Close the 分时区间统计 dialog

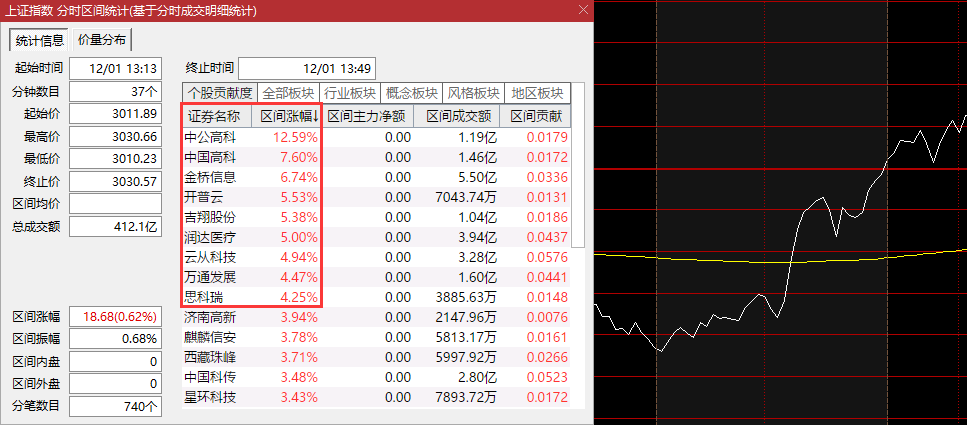point(583,10)
